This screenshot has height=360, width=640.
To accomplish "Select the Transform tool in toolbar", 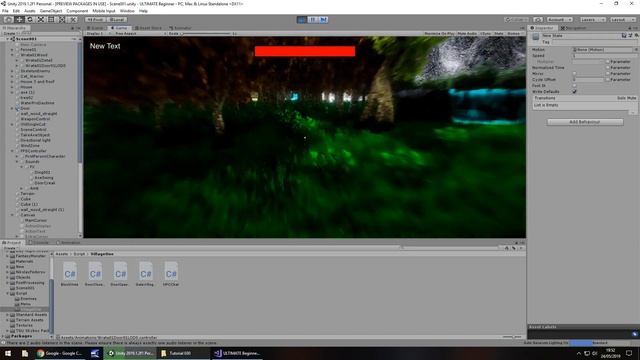I will 62,20.
